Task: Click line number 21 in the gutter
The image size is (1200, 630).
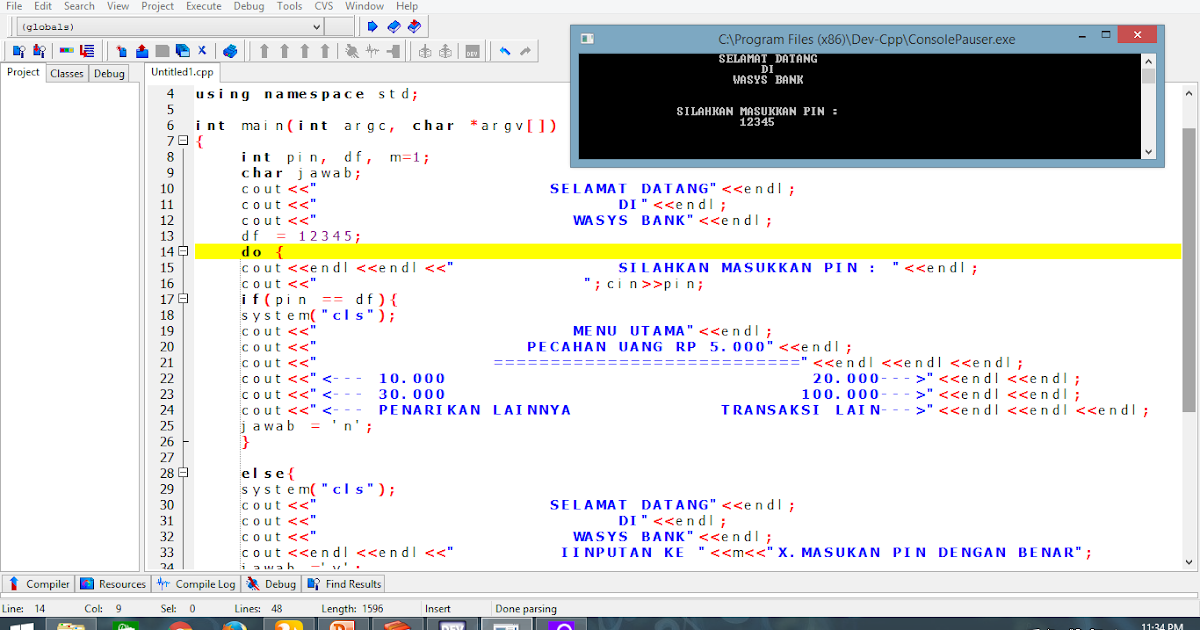Action: click(166, 363)
